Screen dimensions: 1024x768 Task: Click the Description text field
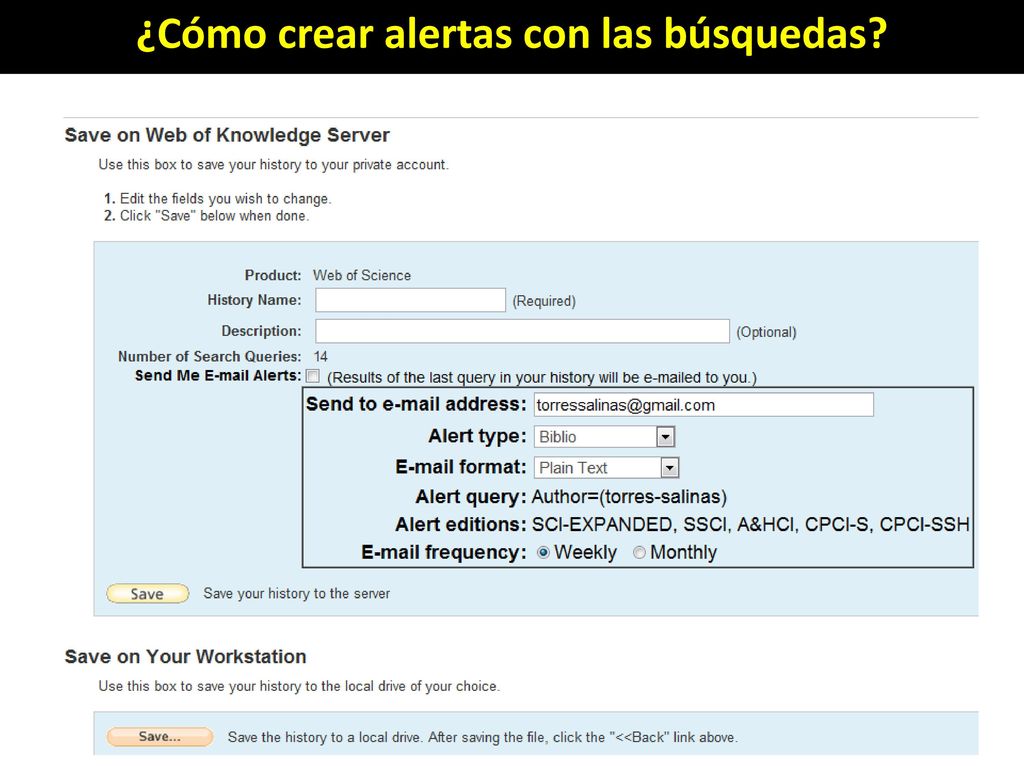pos(522,331)
